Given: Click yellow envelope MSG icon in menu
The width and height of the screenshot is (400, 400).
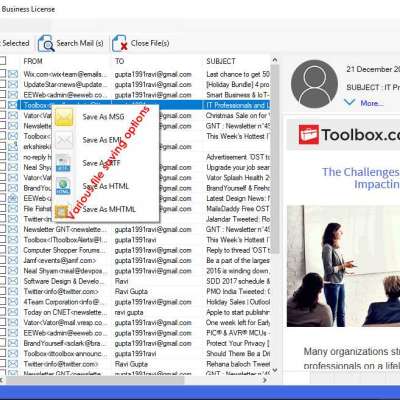Looking at the screenshot, I should pos(64,117).
